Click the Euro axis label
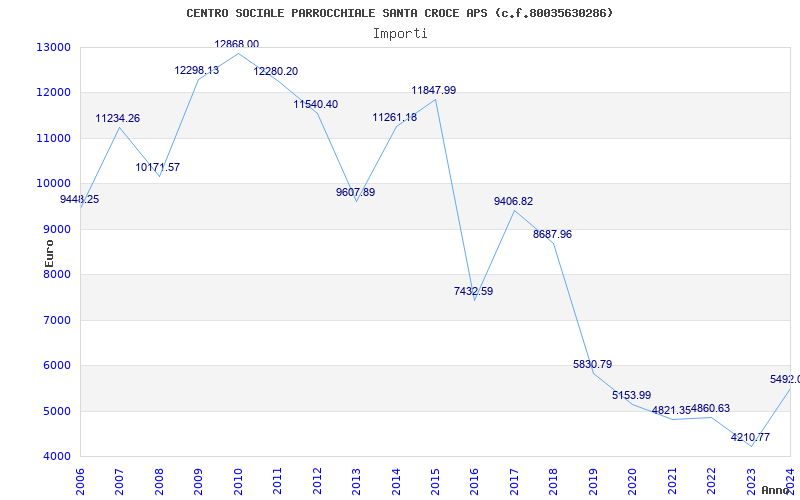This screenshot has width=800, height=500. [49, 254]
